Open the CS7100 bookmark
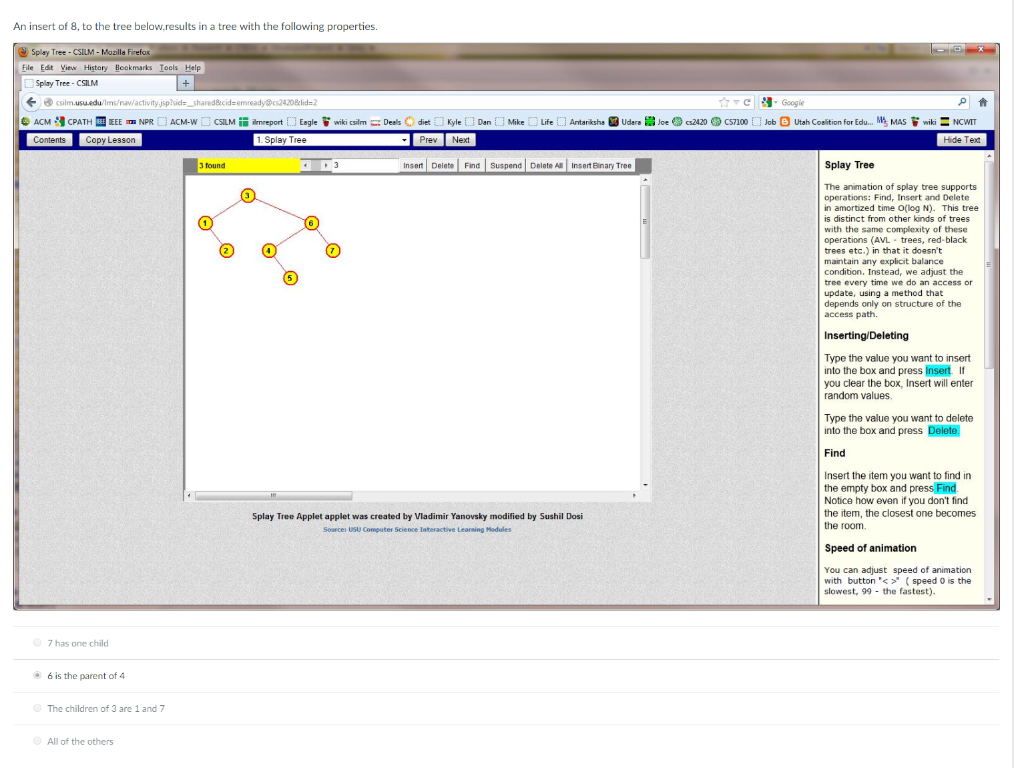Viewport: 1024px width, 768px height. (x=729, y=121)
